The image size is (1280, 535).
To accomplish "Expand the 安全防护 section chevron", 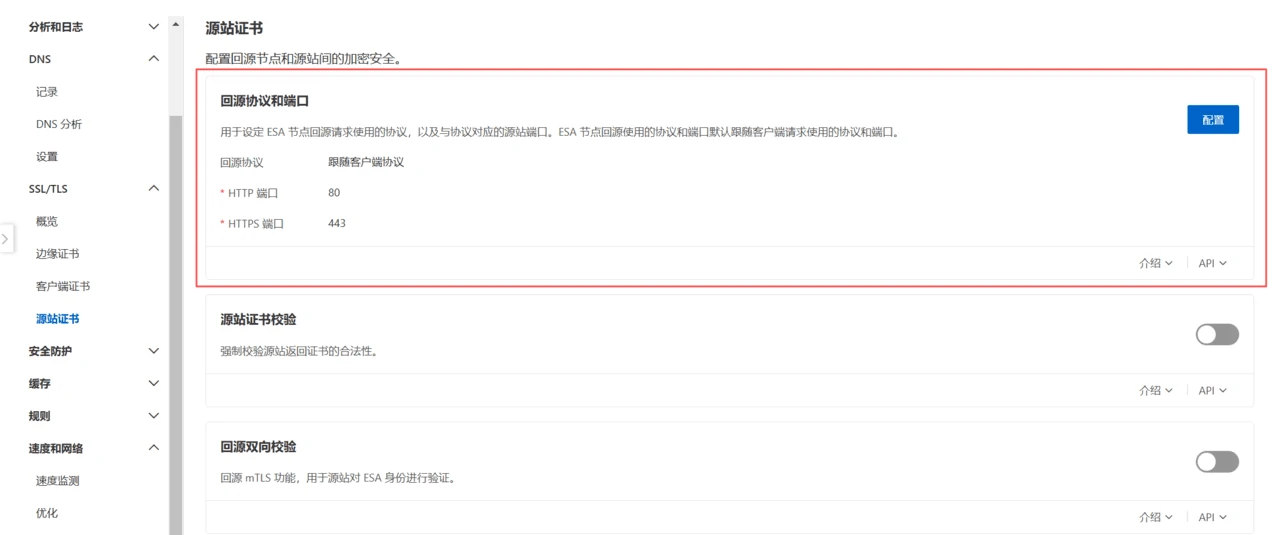I will coord(153,351).
